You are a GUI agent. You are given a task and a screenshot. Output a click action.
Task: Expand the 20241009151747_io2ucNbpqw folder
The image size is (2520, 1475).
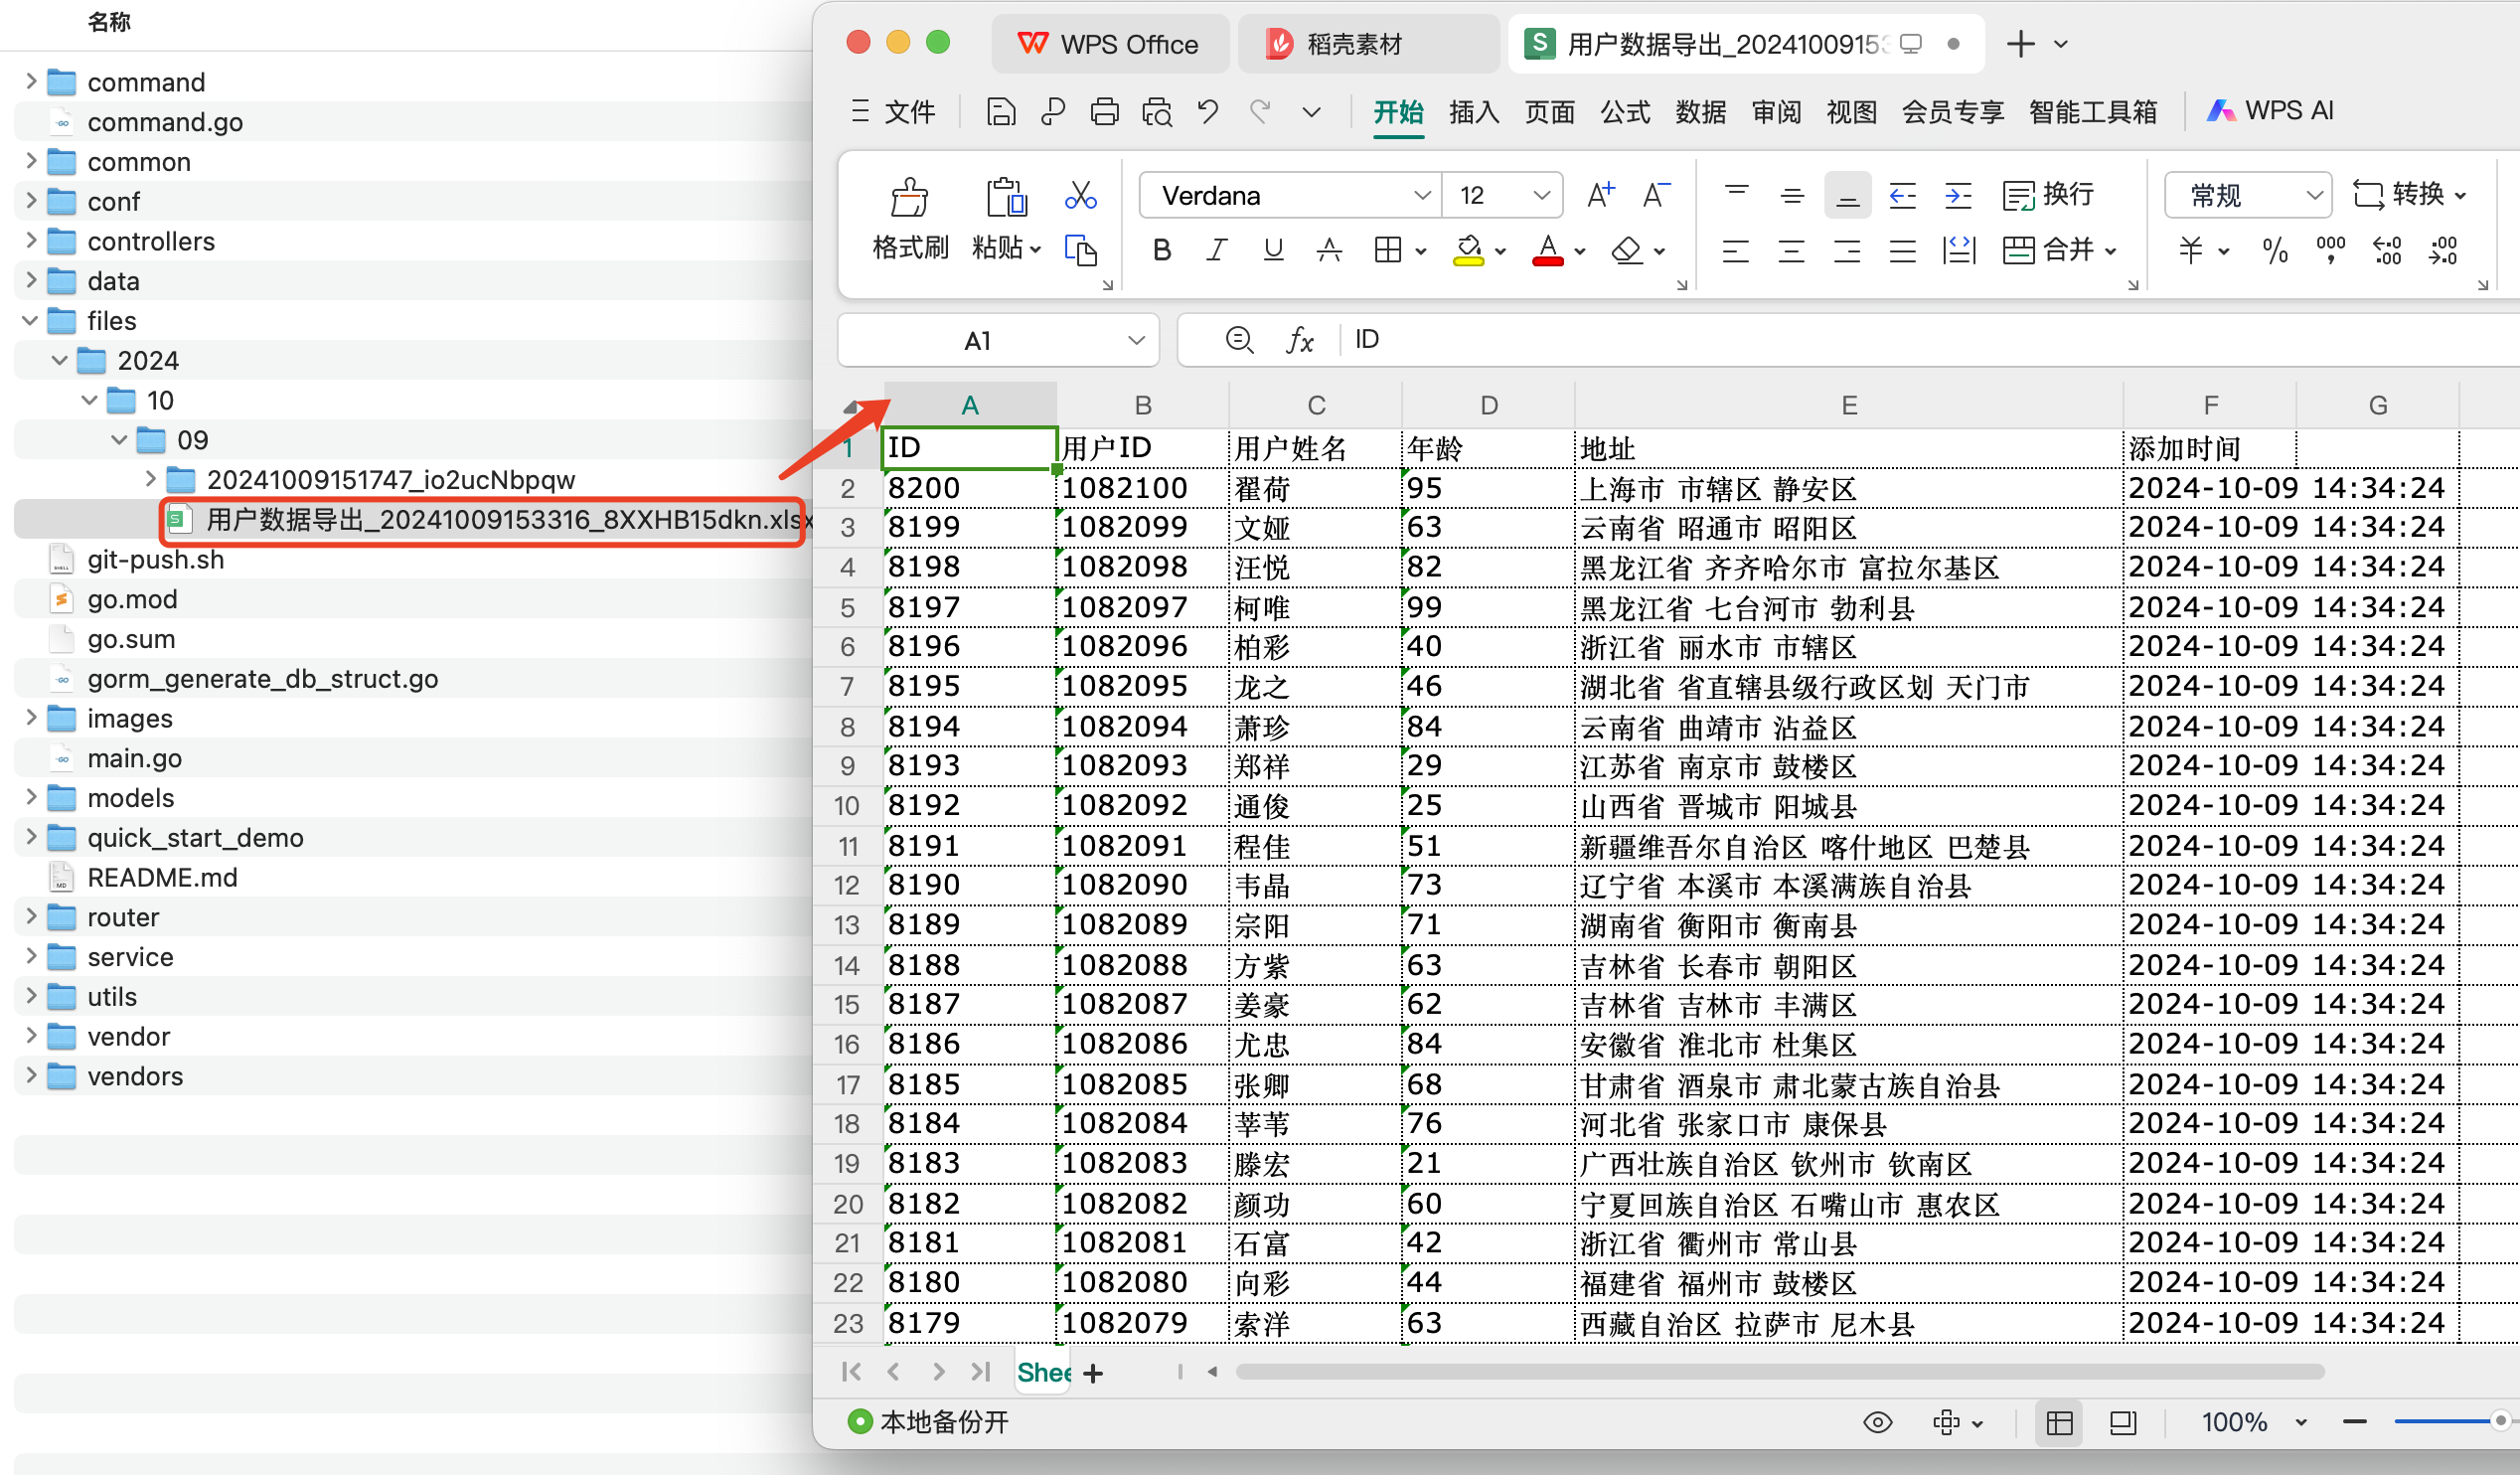click(x=150, y=480)
